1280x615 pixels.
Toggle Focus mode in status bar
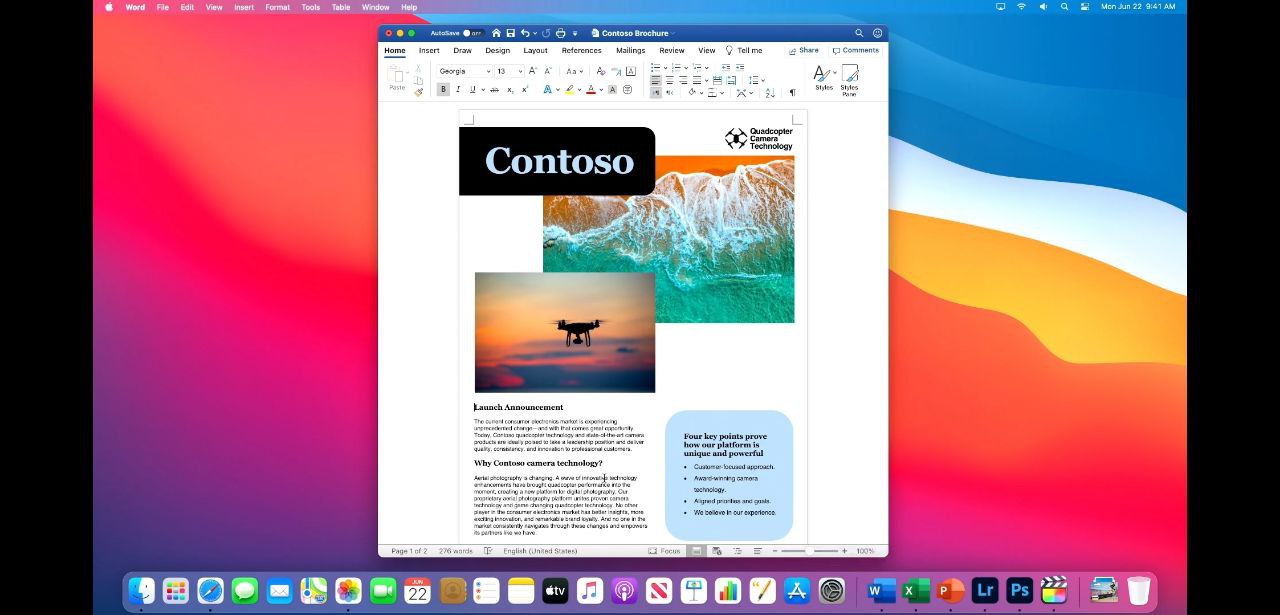tap(664, 551)
